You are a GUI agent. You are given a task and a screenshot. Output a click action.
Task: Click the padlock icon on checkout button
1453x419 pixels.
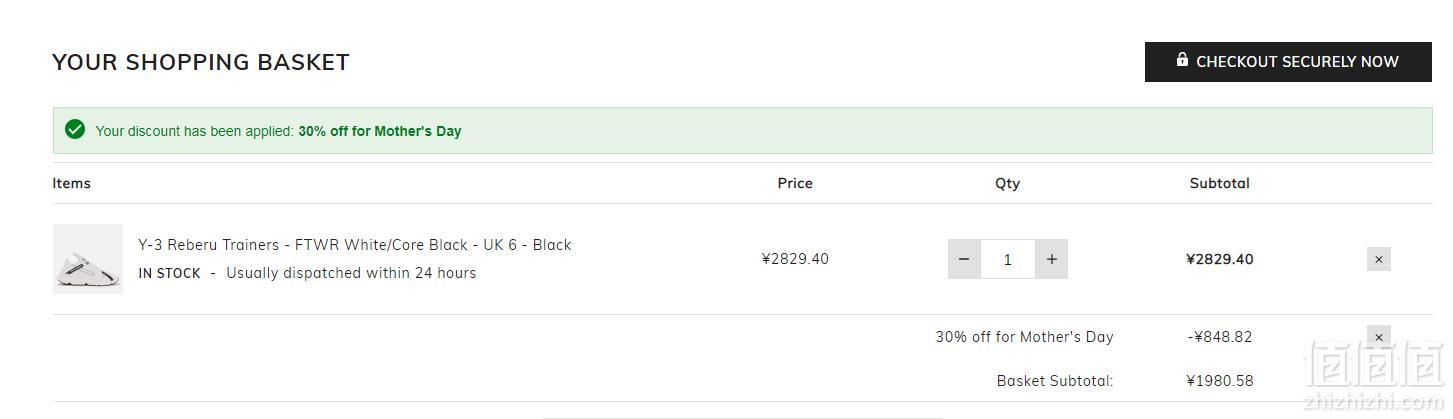click(1182, 60)
